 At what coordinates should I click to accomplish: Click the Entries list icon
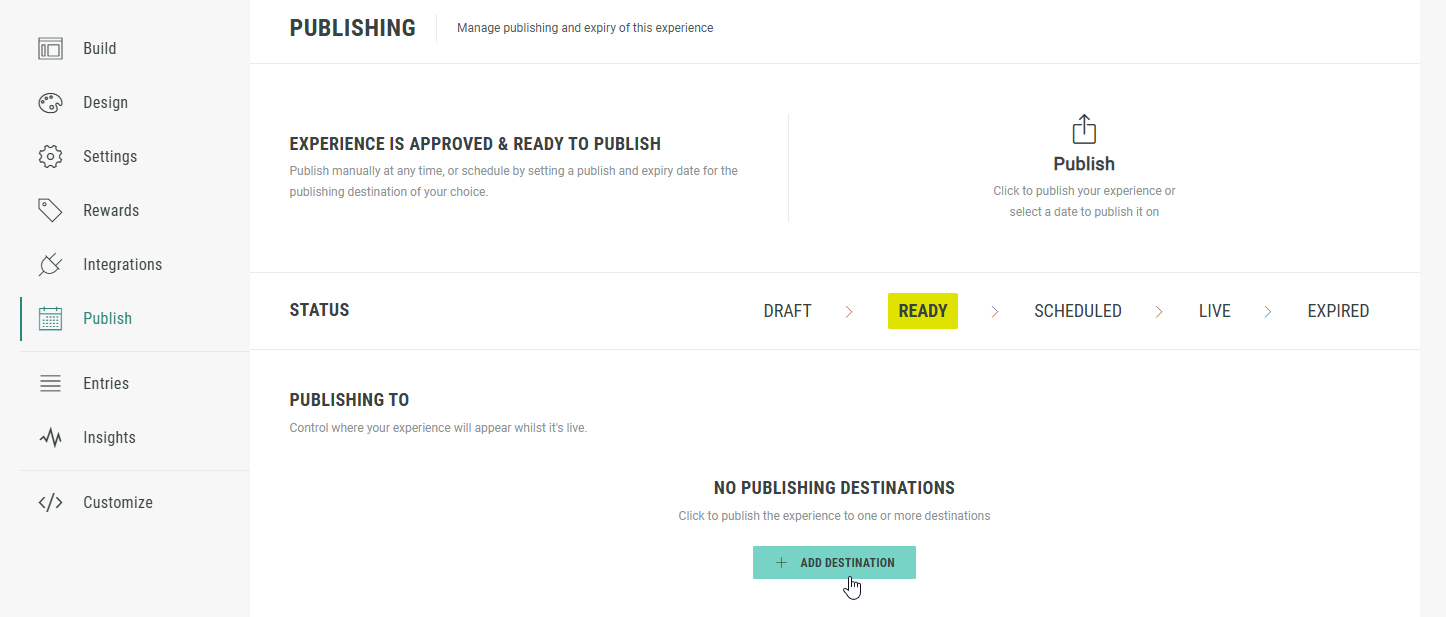click(50, 383)
